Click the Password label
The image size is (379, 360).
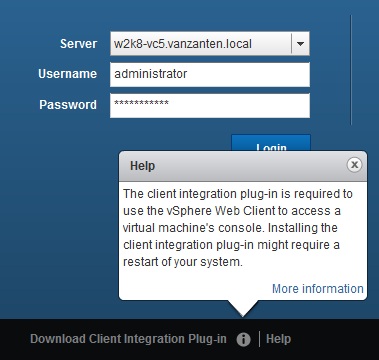tap(68, 104)
